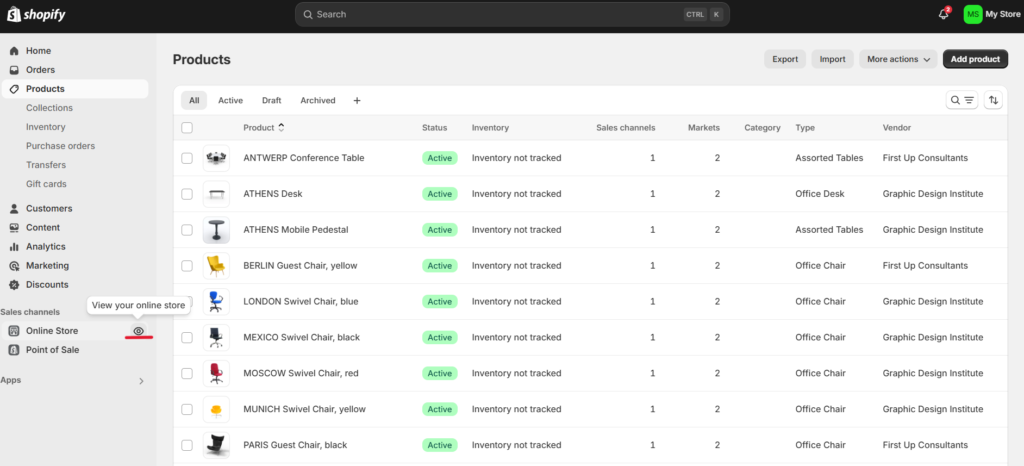Click the Export button
The image size is (1024, 466).
pos(785,59)
